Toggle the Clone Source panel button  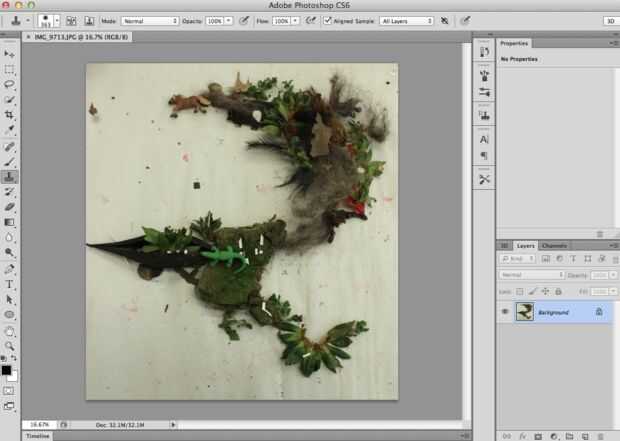click(x=89, y=21)
